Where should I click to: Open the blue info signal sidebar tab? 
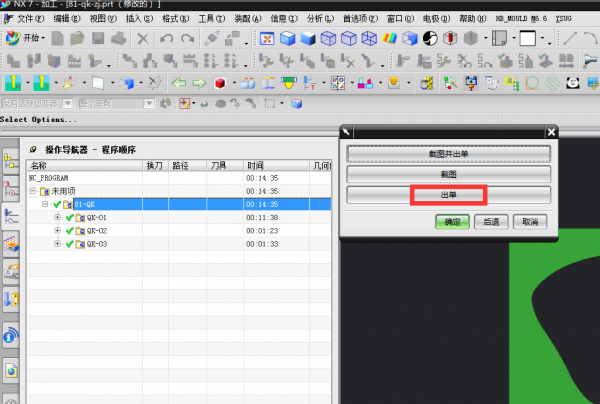tap(11, 335)
